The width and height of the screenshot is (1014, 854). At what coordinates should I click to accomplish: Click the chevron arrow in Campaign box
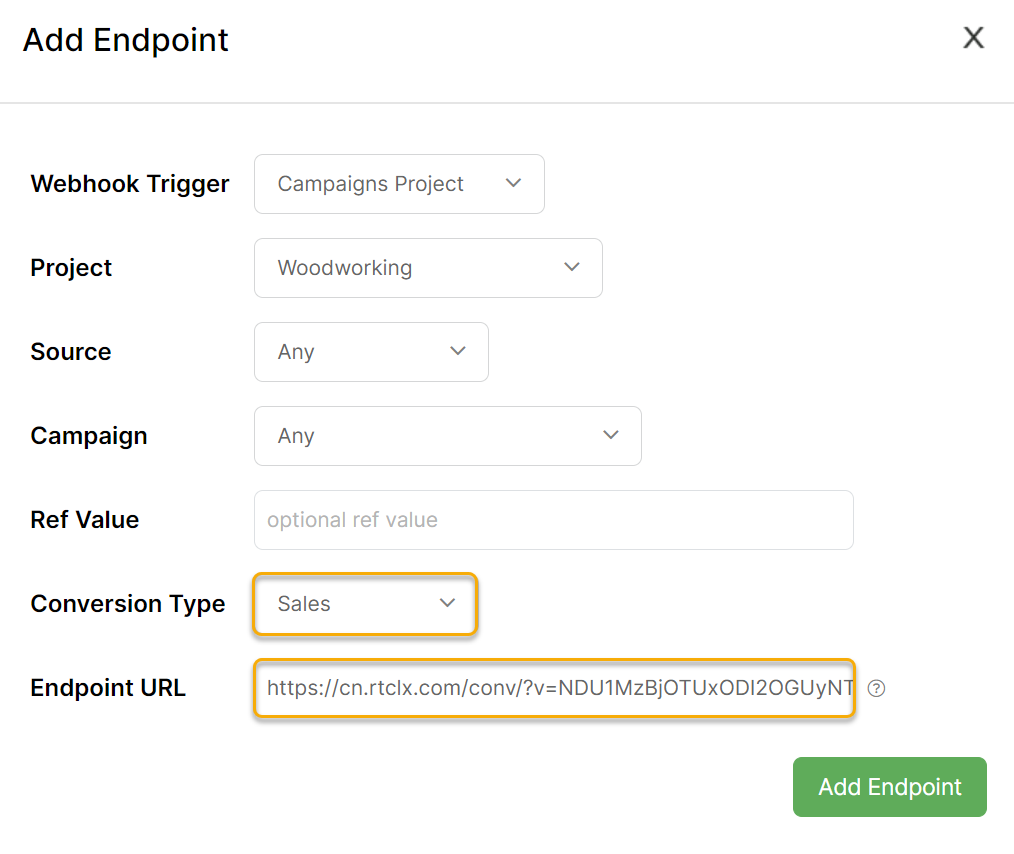(610, 435)
